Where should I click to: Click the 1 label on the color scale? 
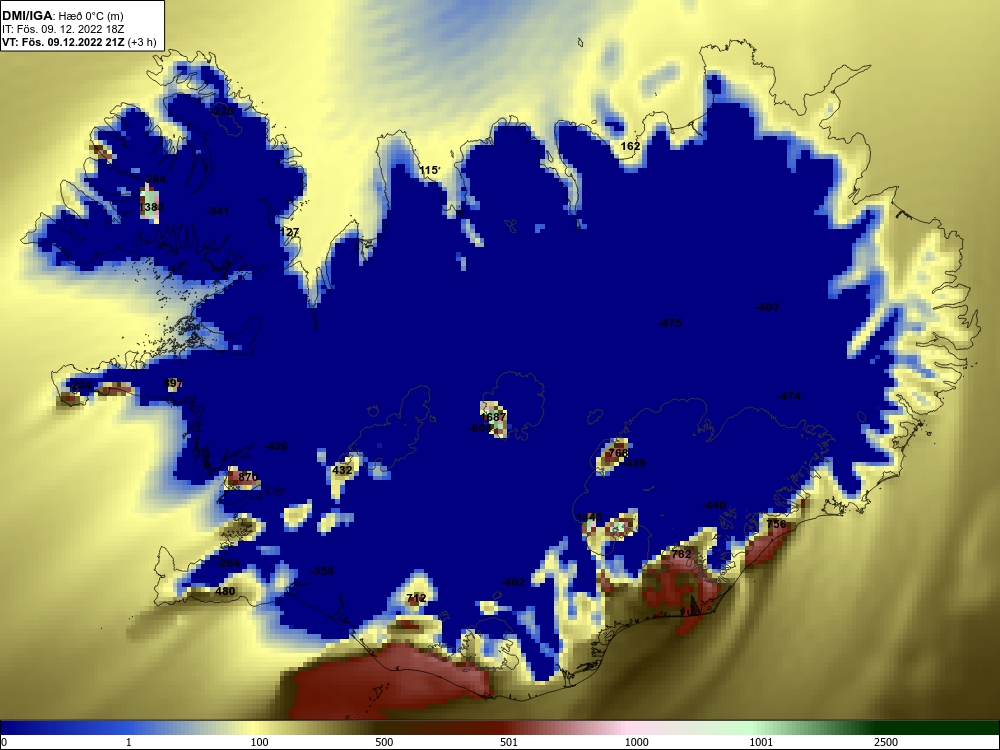point(129,742)
